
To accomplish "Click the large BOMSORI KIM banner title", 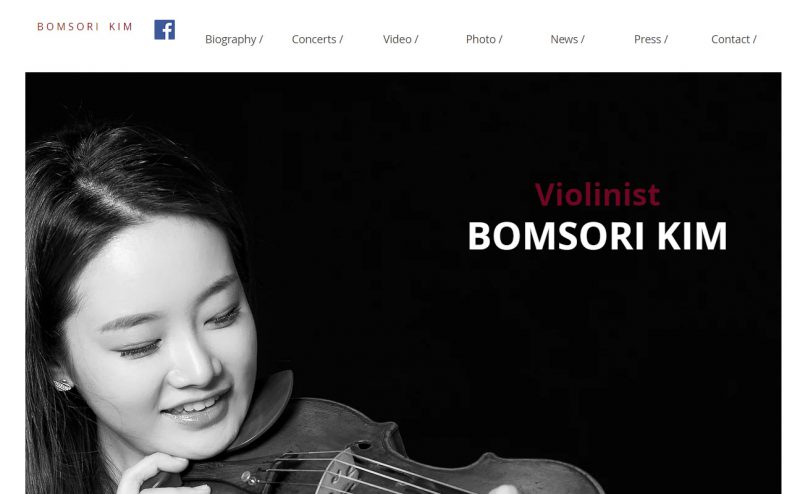I will (597, 236).
